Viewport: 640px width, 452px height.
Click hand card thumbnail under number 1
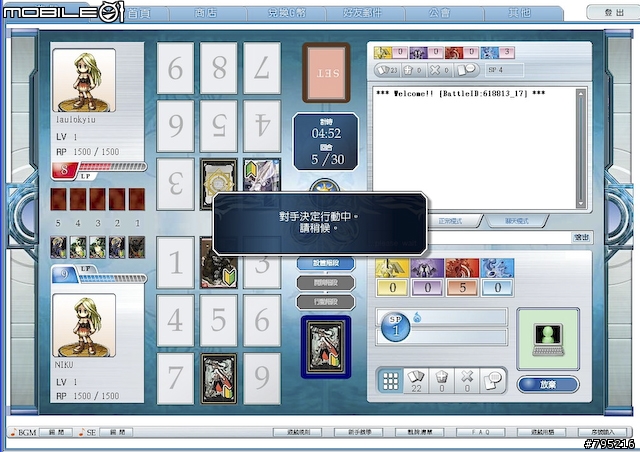click(137, 247)
